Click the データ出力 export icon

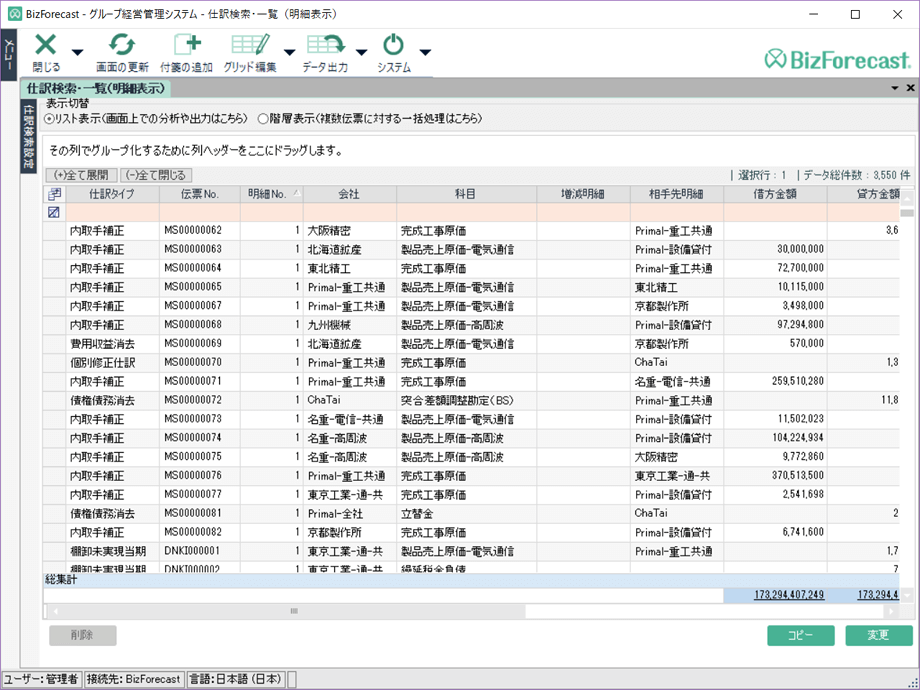click(x=325, y=52)
